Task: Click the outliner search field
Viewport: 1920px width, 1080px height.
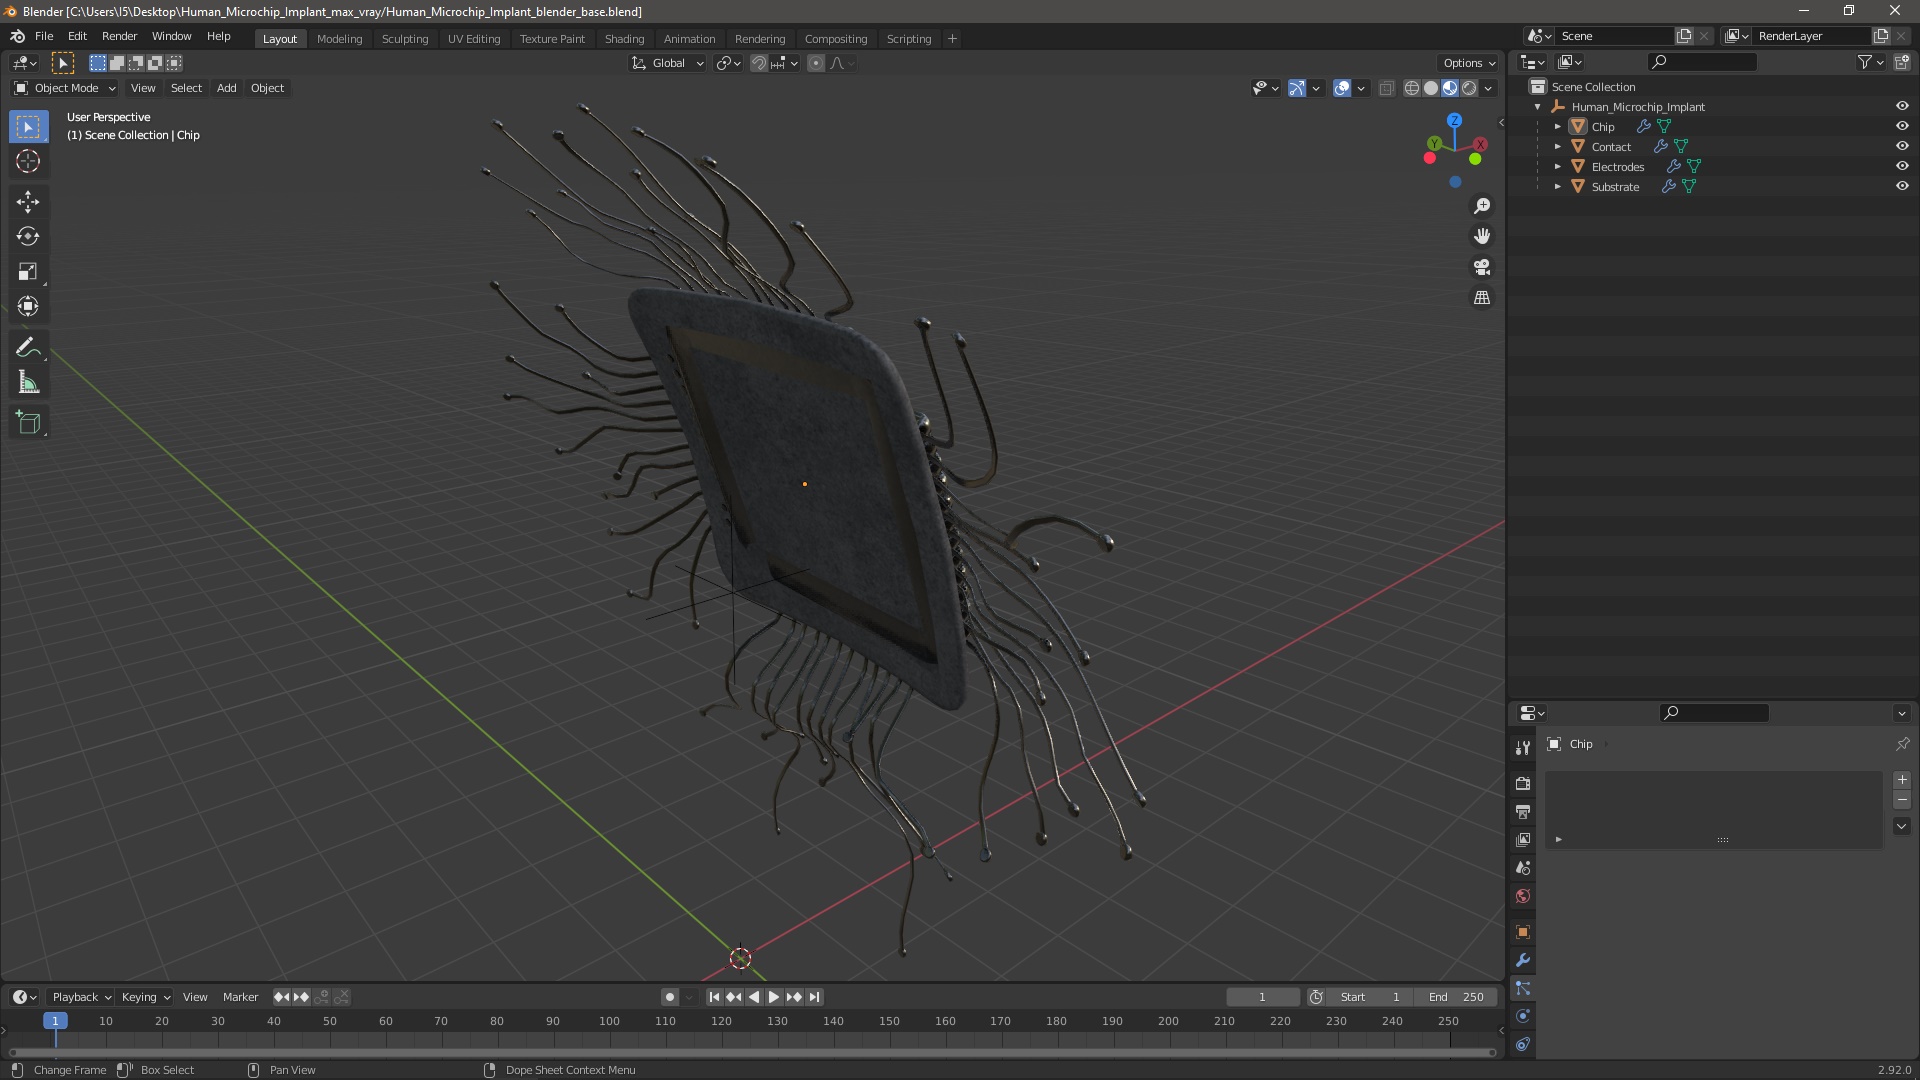Action: [1702, 62]
